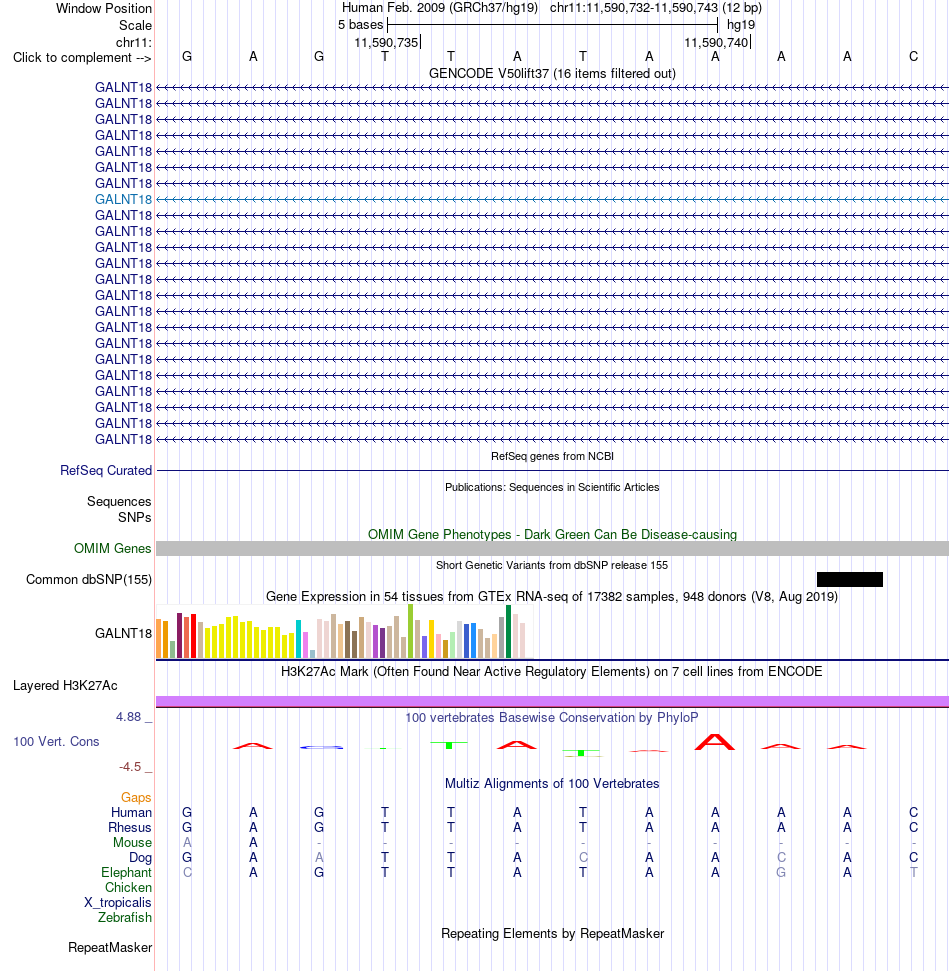This screenshot has height=971, width=950.
Task: Click the RefSeq Curated track label
Action: click(x=106, y=471)
